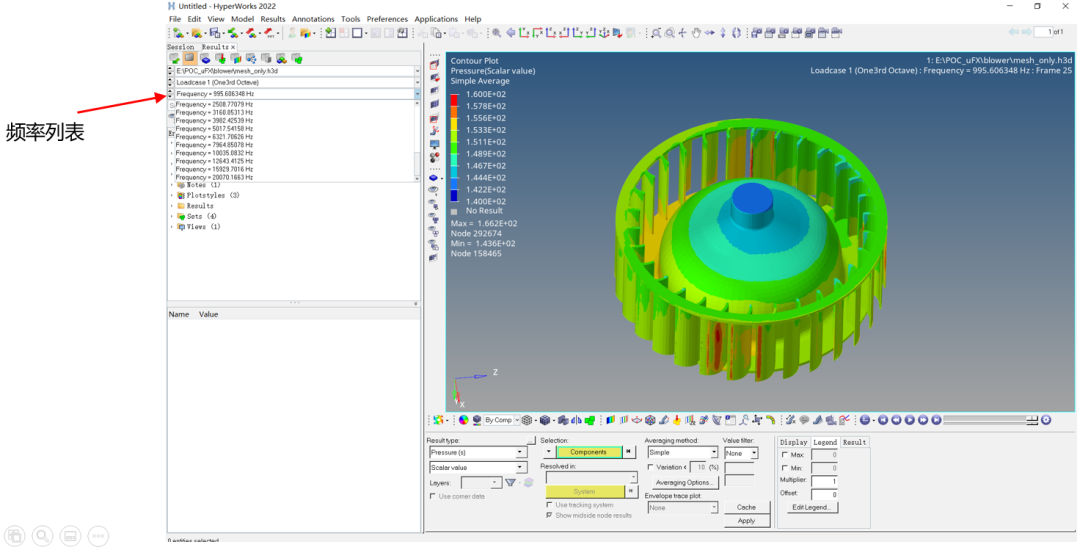This screenshot has height=550, width=1080.
Task: Click the highlighted component view icon in the Results browser
Action: coord(189,58)
